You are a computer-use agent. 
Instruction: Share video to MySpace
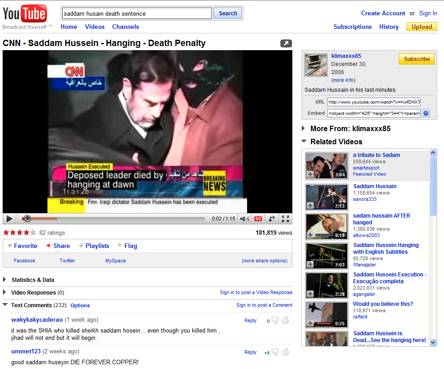pos(115,261)
